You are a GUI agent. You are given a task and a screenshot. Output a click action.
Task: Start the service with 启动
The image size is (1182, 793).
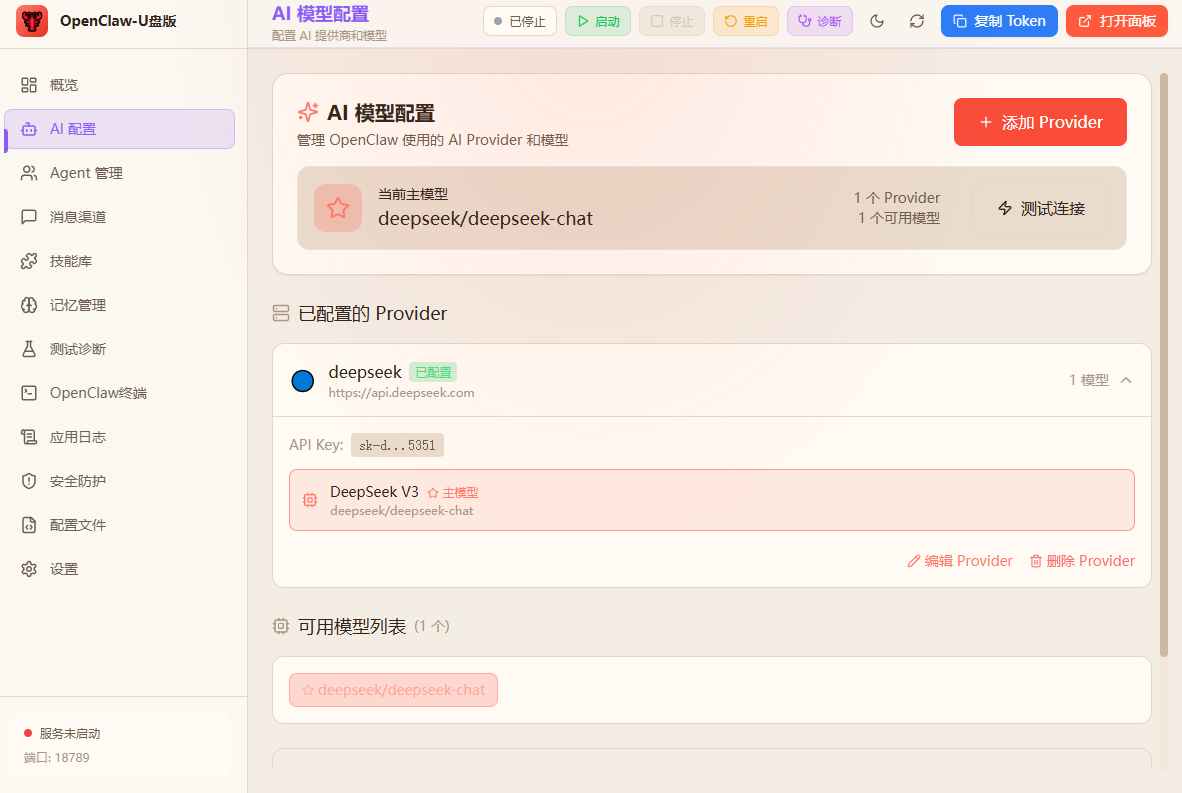pos(598,21)
